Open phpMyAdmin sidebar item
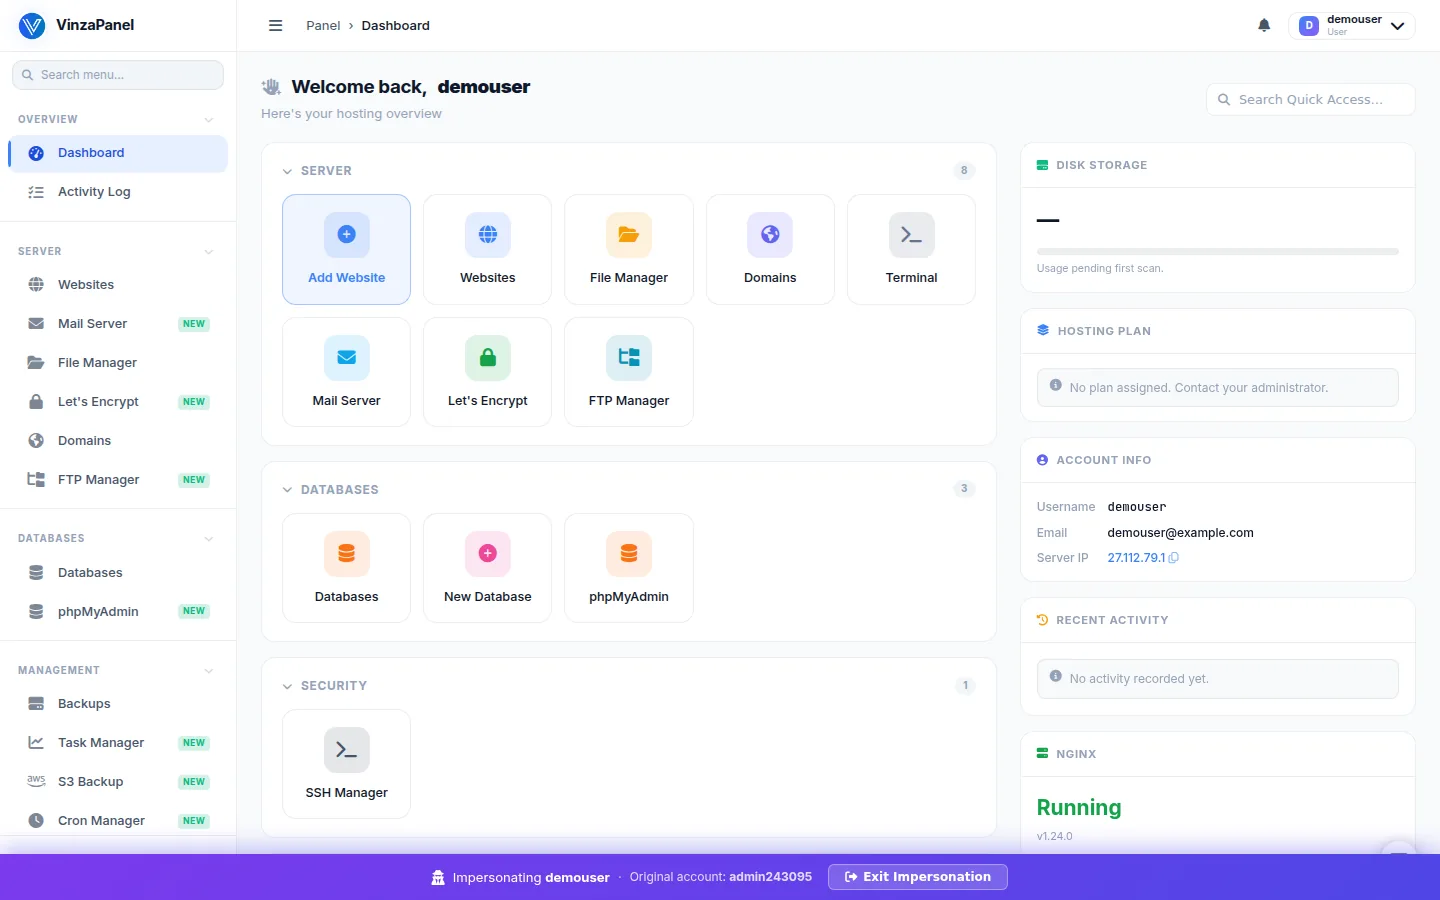This screenshot has width=1440, height=900. [118, 612]
